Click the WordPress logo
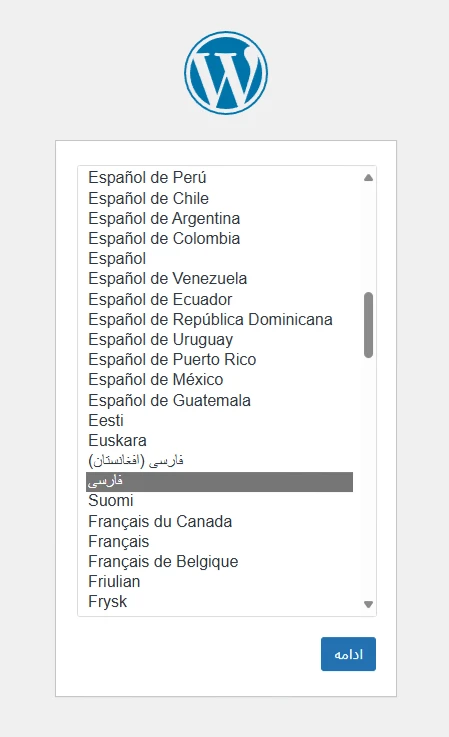This screenshot has width=449, height=737. [x=226, y=73]
